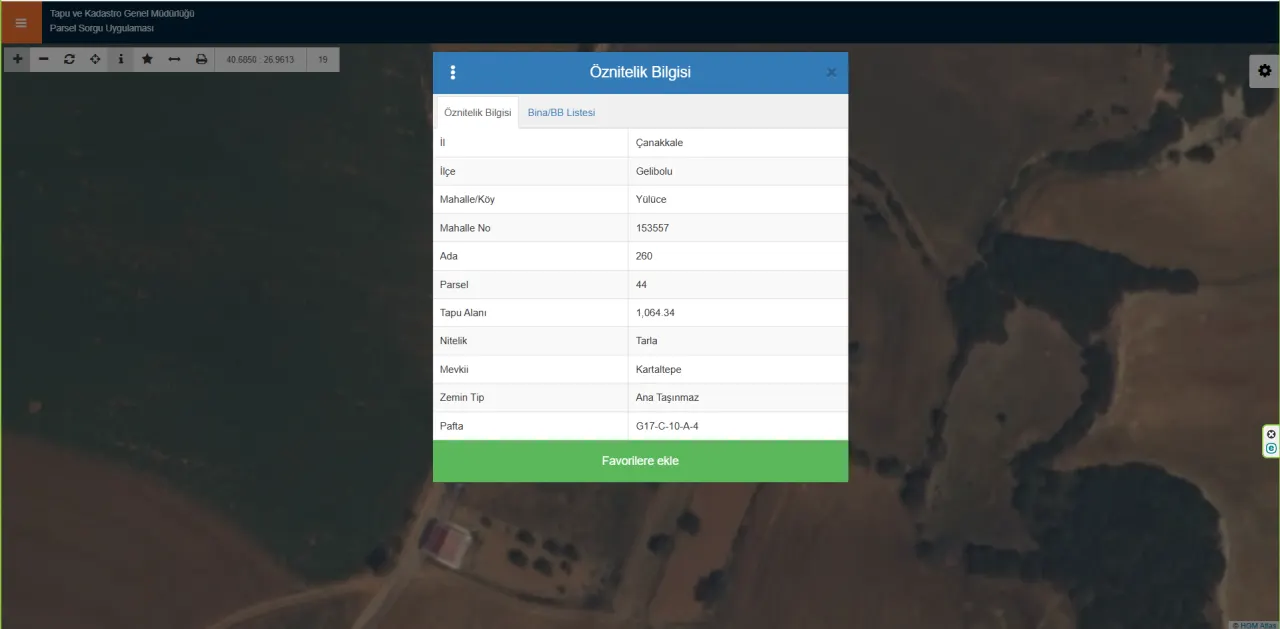
Task: Click the Favorilere ekle button
Action: click(x=640, y=461)
